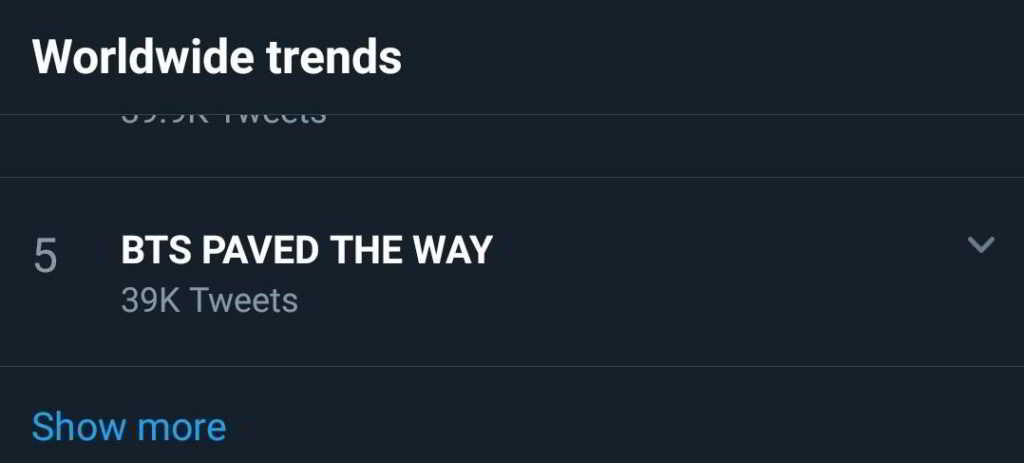Open the BTS PAVED THE WAY trend
Image resolution: width=1024 pixels, height=463 pixels.
tap(307, 250)
